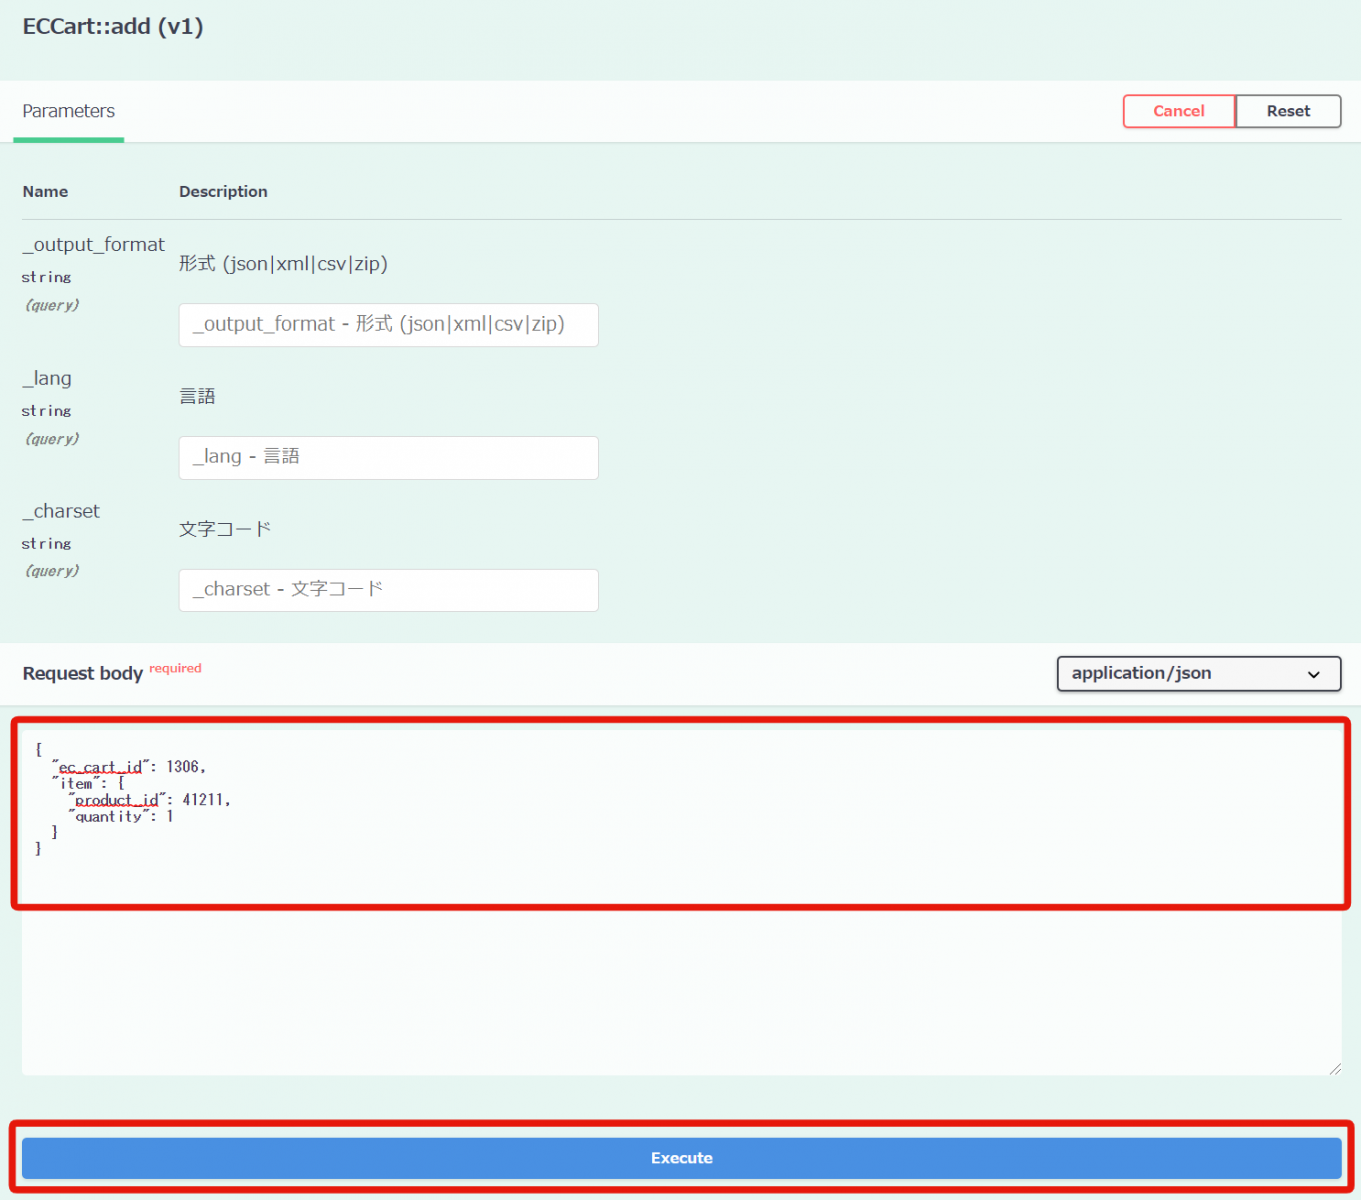Click the Request body label
1361x1200 pixels.
point(82,674)
